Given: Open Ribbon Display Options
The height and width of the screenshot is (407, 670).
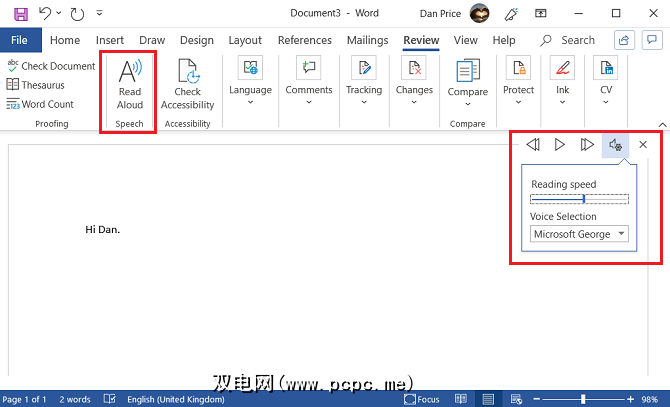Looking at the screenshot, I should coord(541,13).
